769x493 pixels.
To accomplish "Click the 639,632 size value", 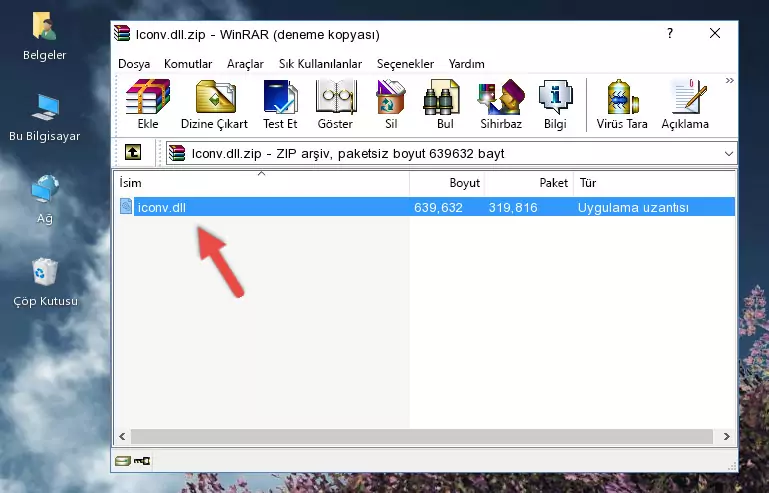I will click(x=438, y=208).
